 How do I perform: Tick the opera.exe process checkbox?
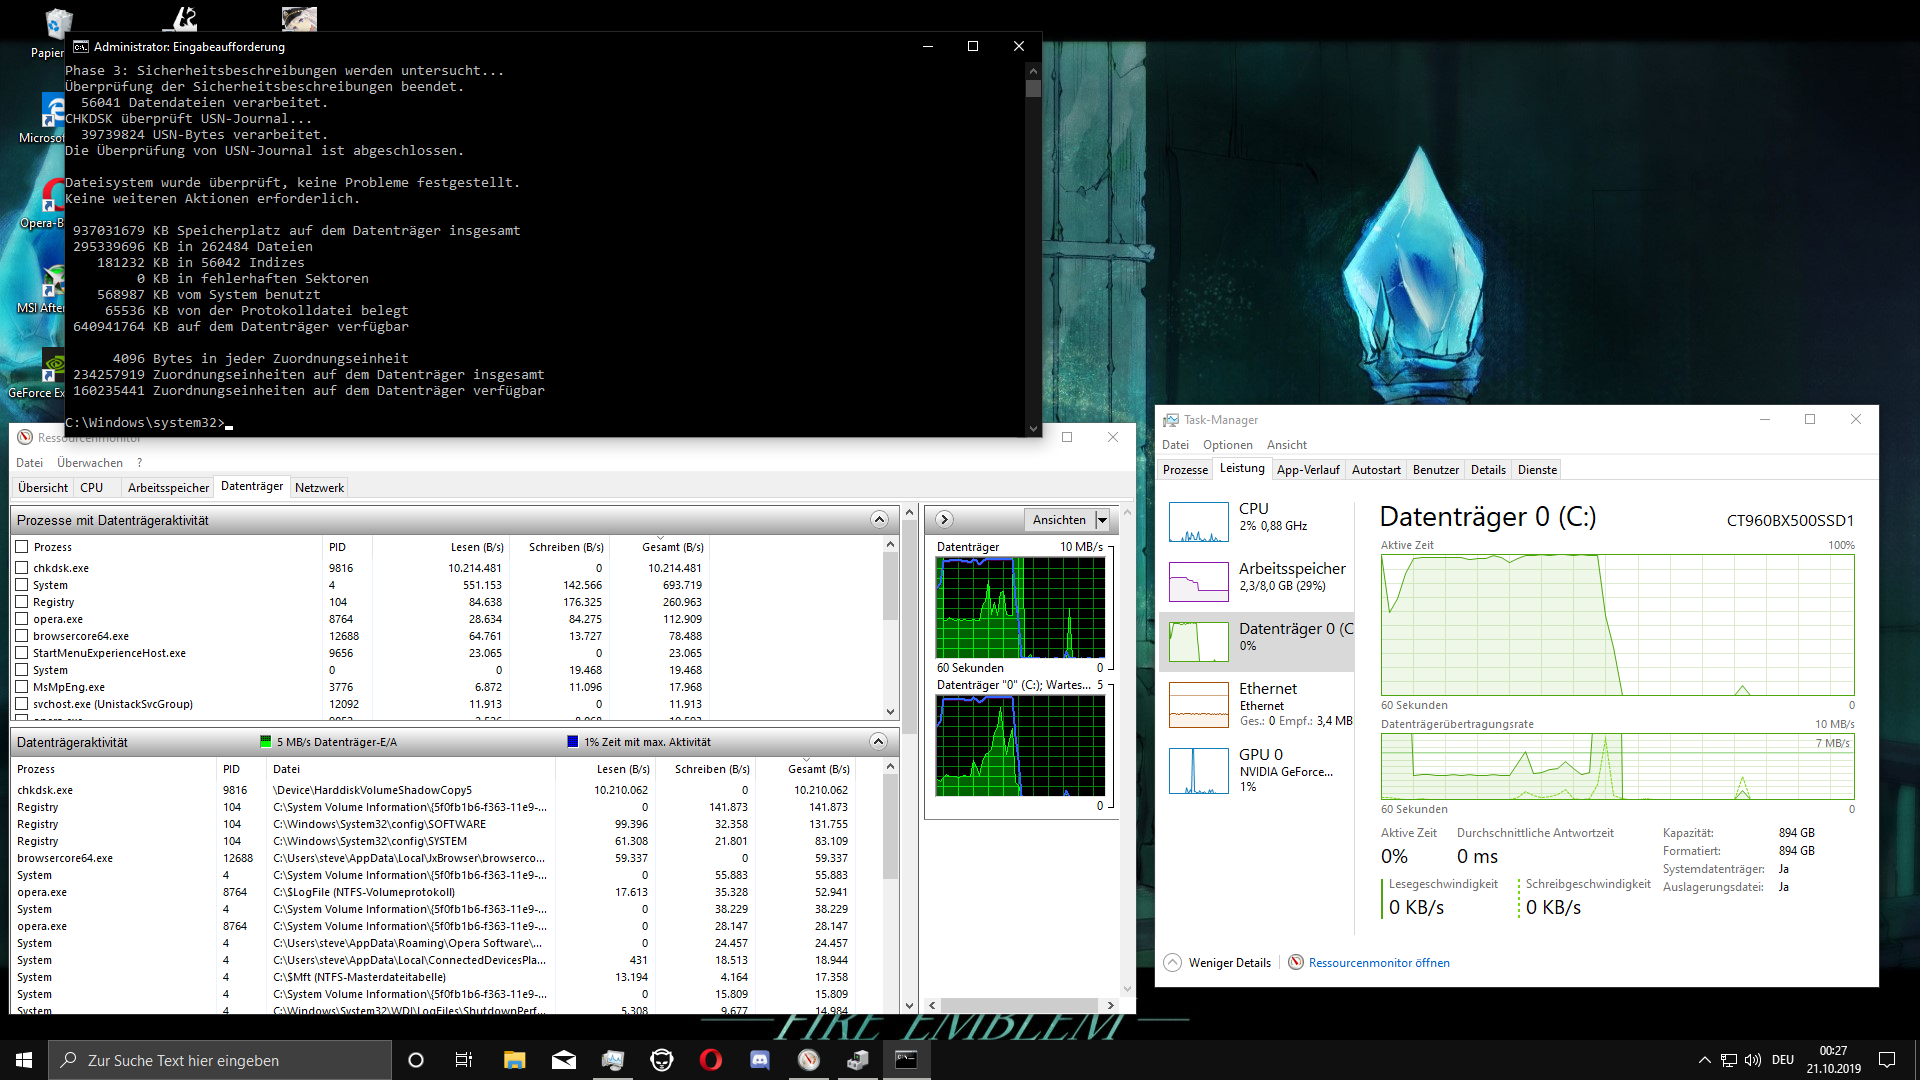[x=22, y=619]
